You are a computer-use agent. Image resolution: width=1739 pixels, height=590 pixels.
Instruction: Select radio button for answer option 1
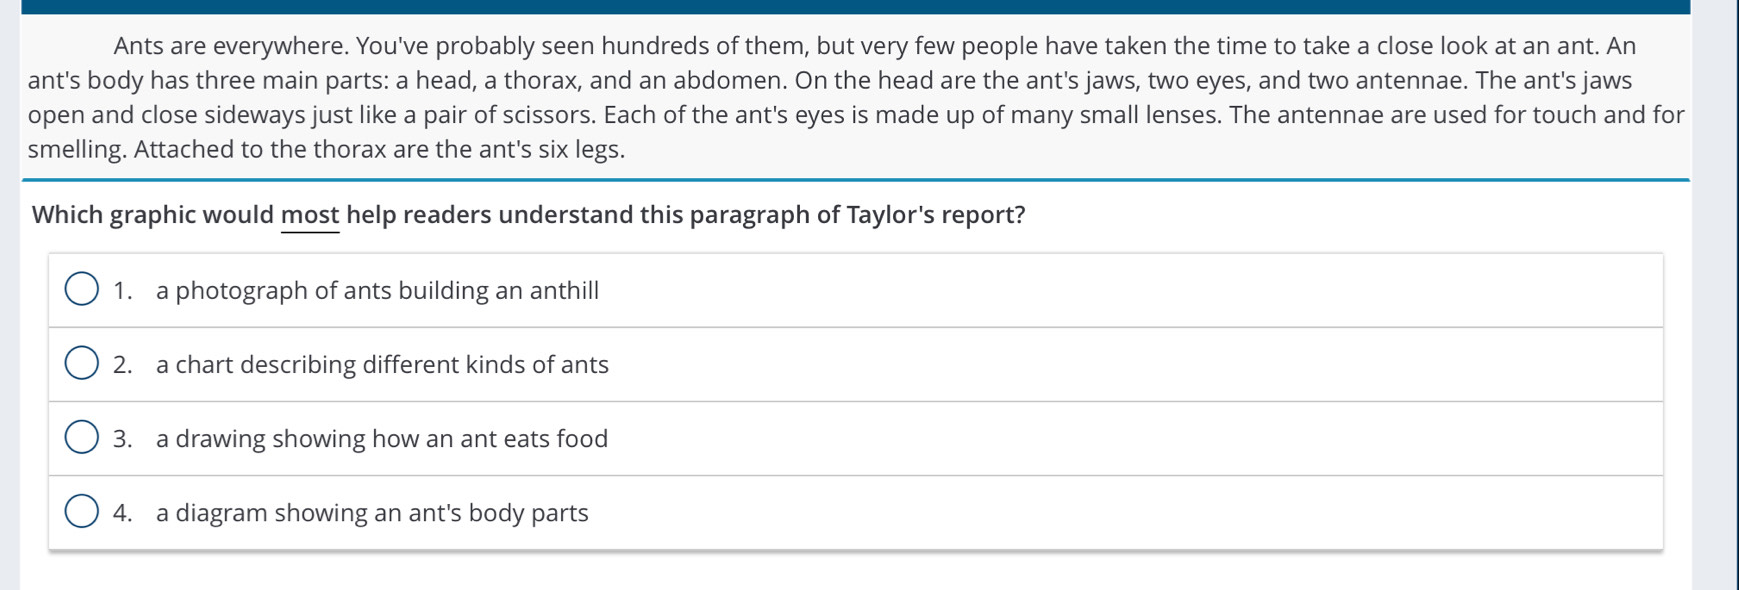click(x=82, y=290)
